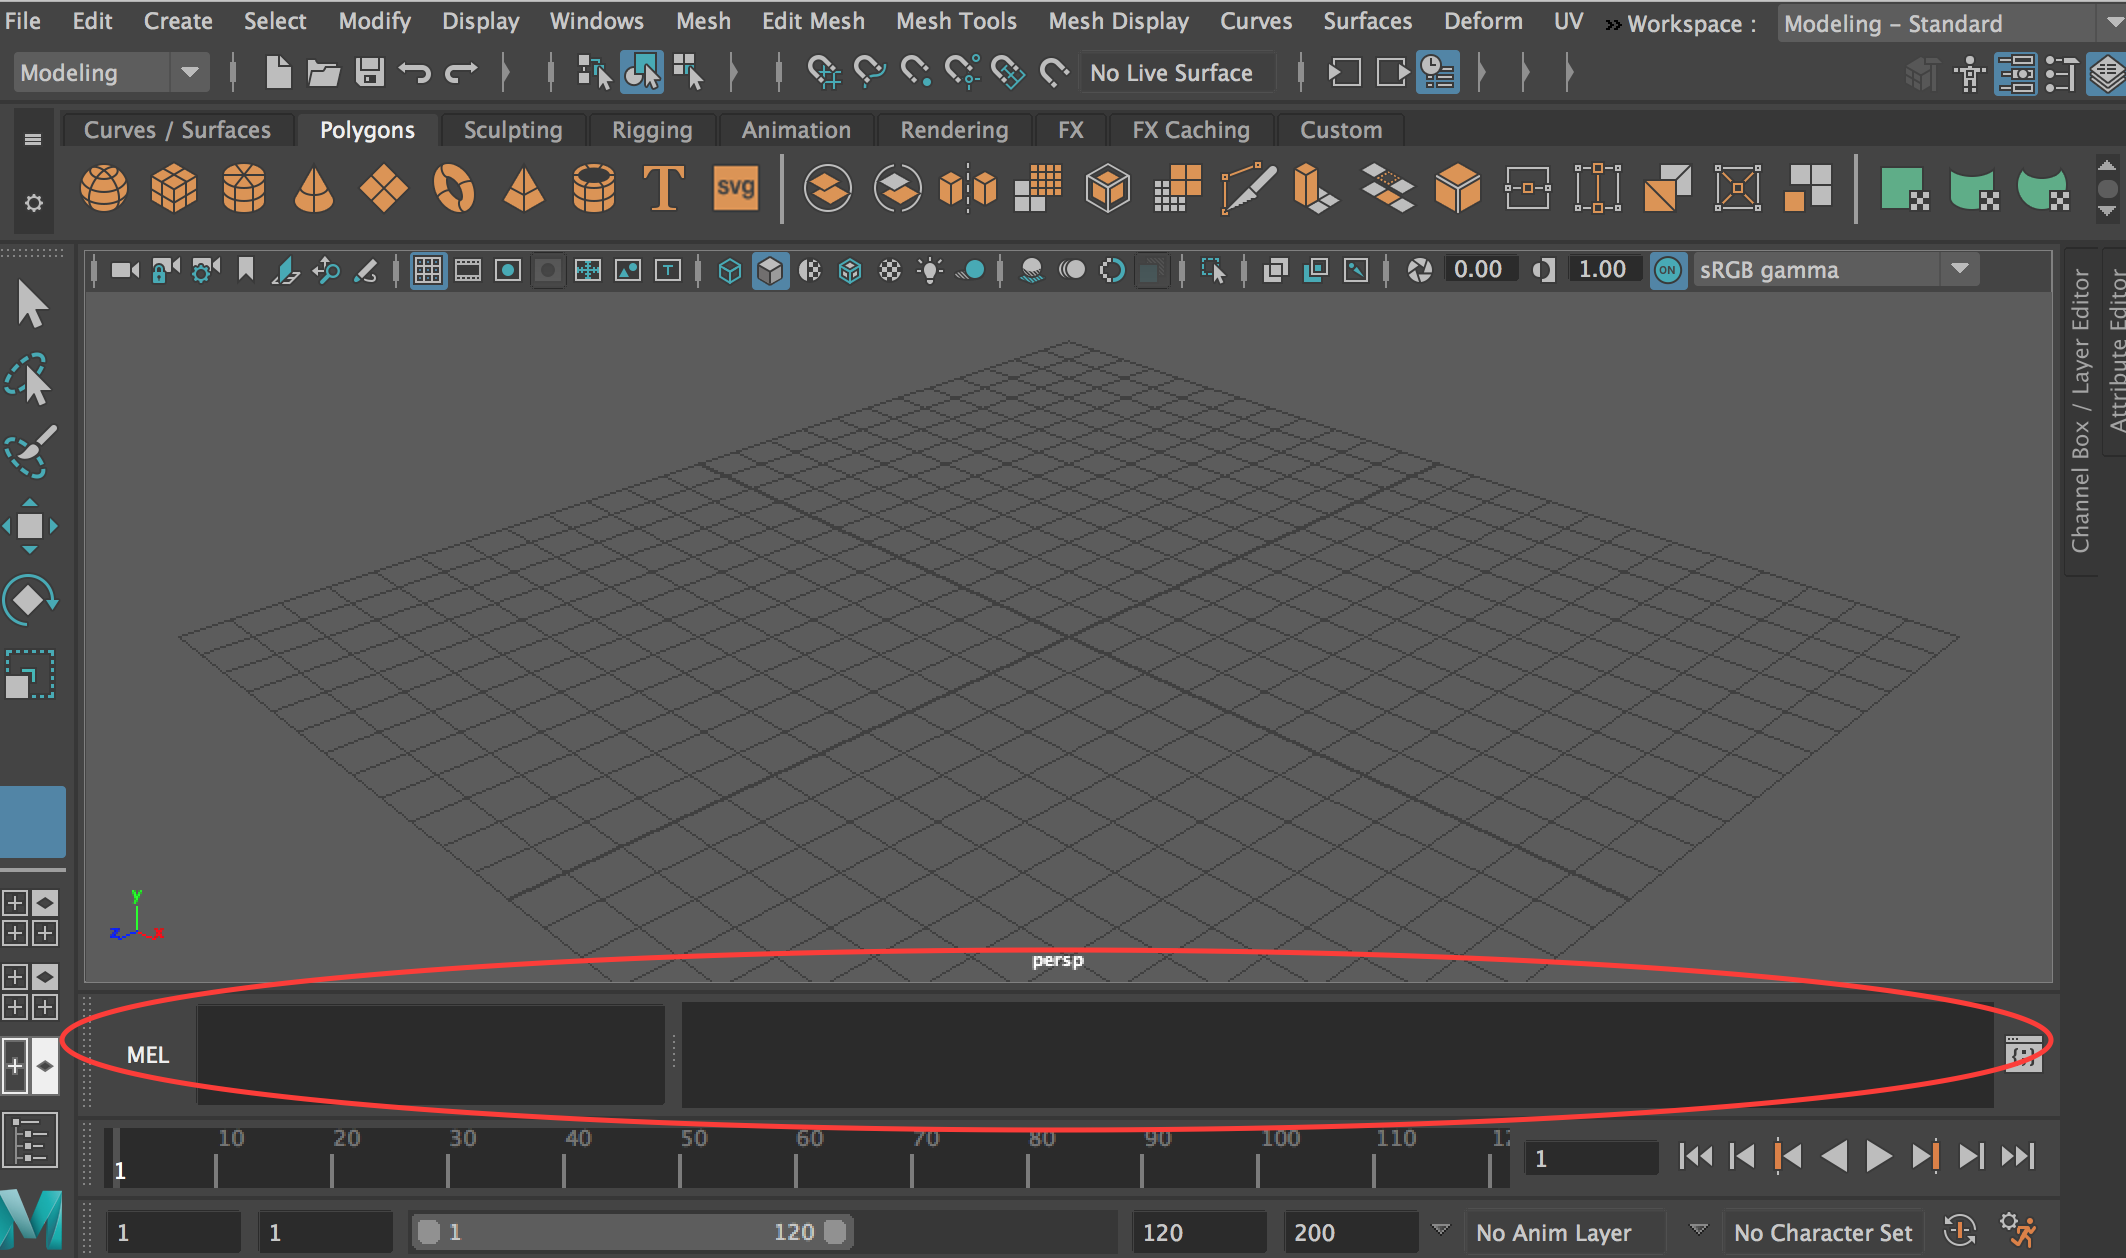Switch to the FX Caching shelf tab
Screen dimensions: 2126x1258
click(1190, 130)
